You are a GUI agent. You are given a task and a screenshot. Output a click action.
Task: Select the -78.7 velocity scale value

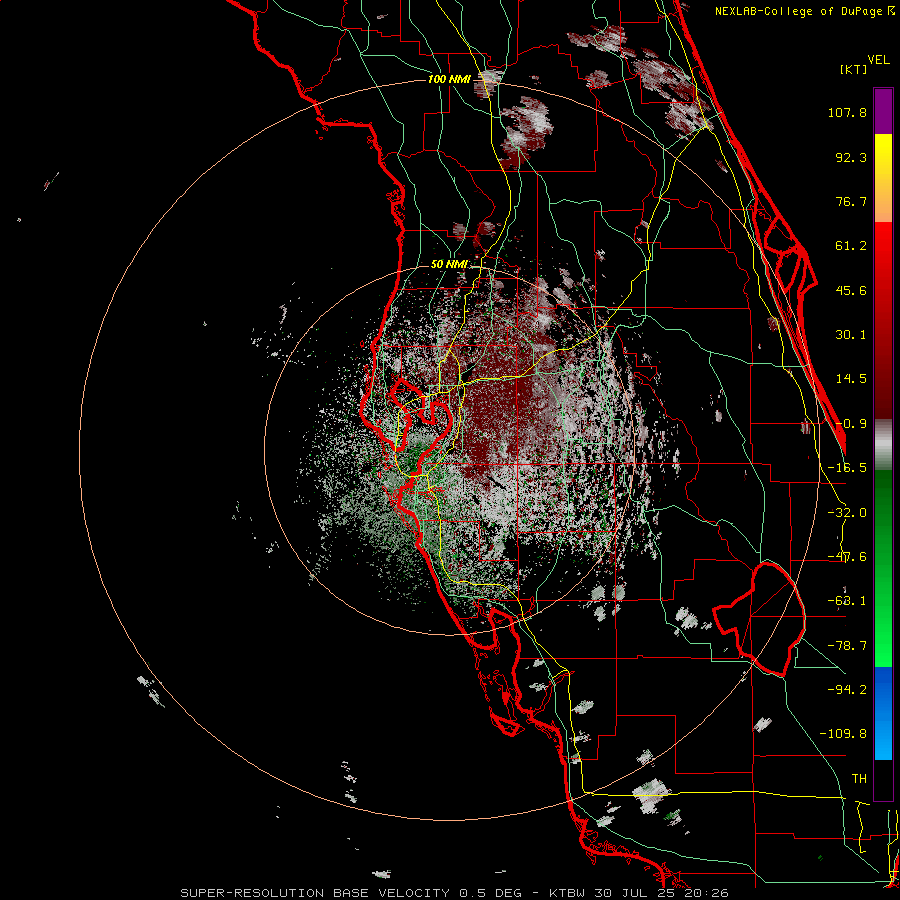847,646
